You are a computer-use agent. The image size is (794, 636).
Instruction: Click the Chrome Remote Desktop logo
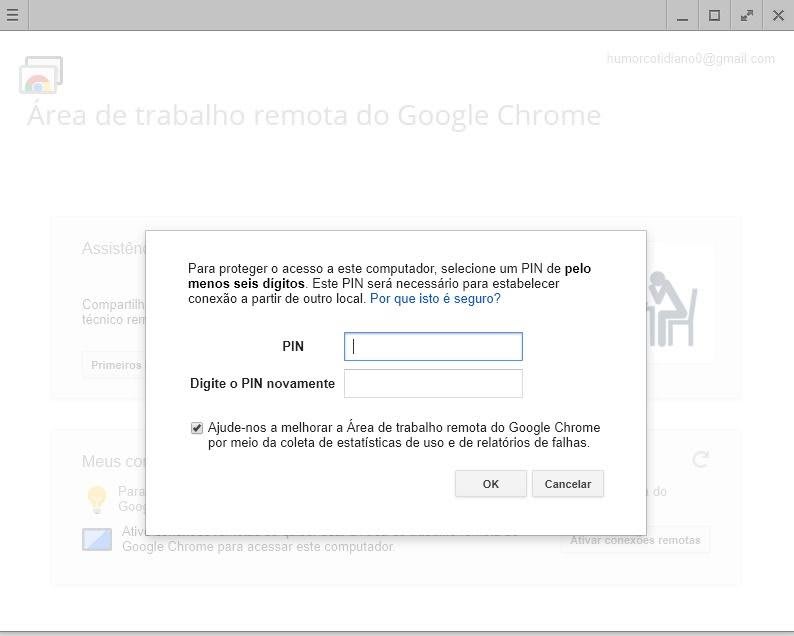[41, 76]
